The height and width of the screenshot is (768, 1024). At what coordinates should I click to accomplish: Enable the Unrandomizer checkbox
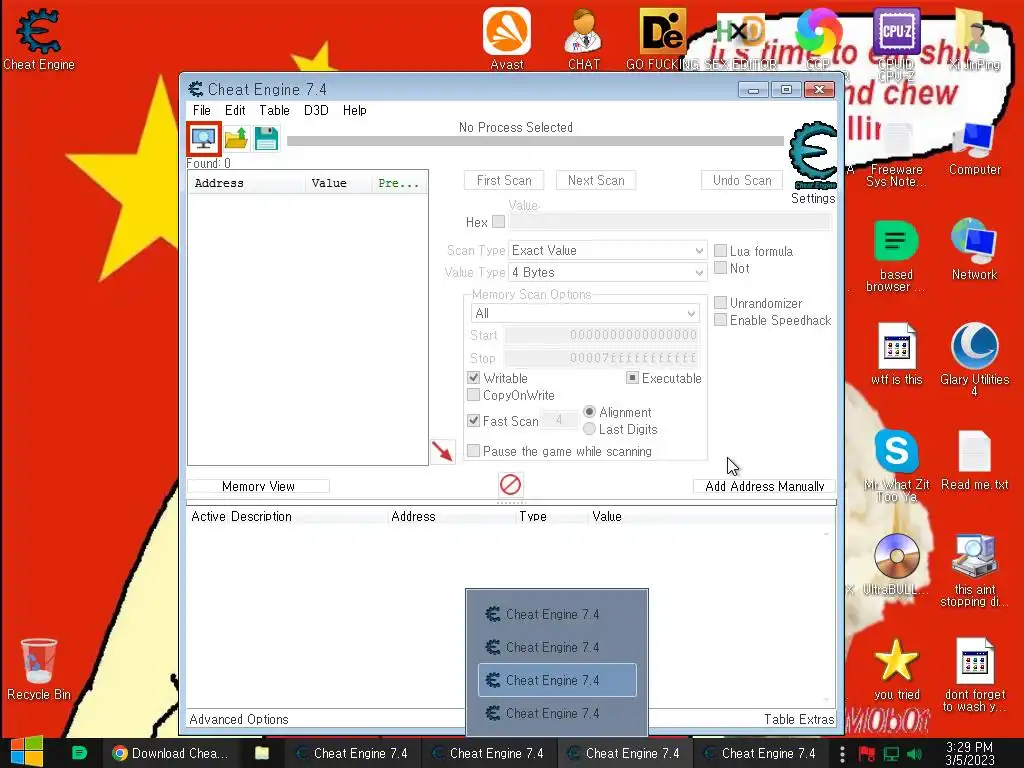[720, 303]
